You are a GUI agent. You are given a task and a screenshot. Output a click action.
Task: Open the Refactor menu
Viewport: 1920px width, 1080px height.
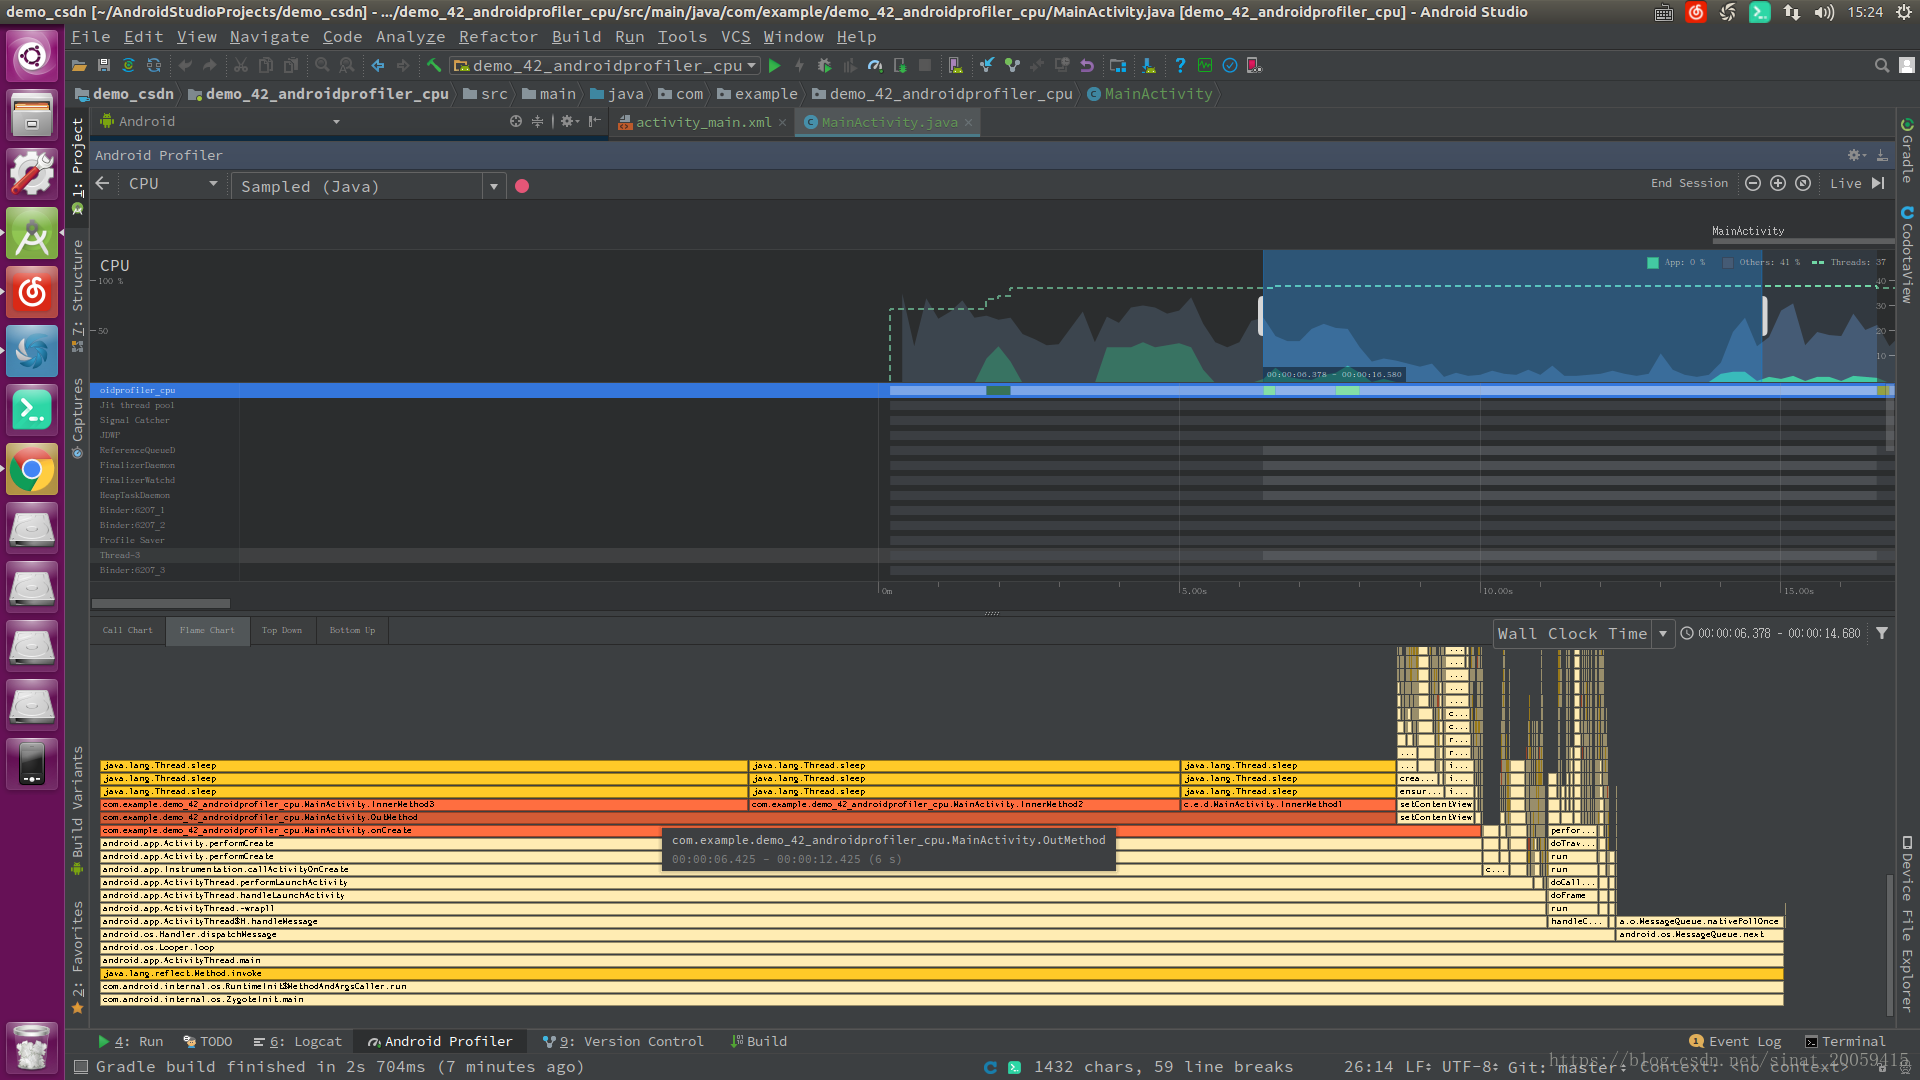click(x=498, y=37)
